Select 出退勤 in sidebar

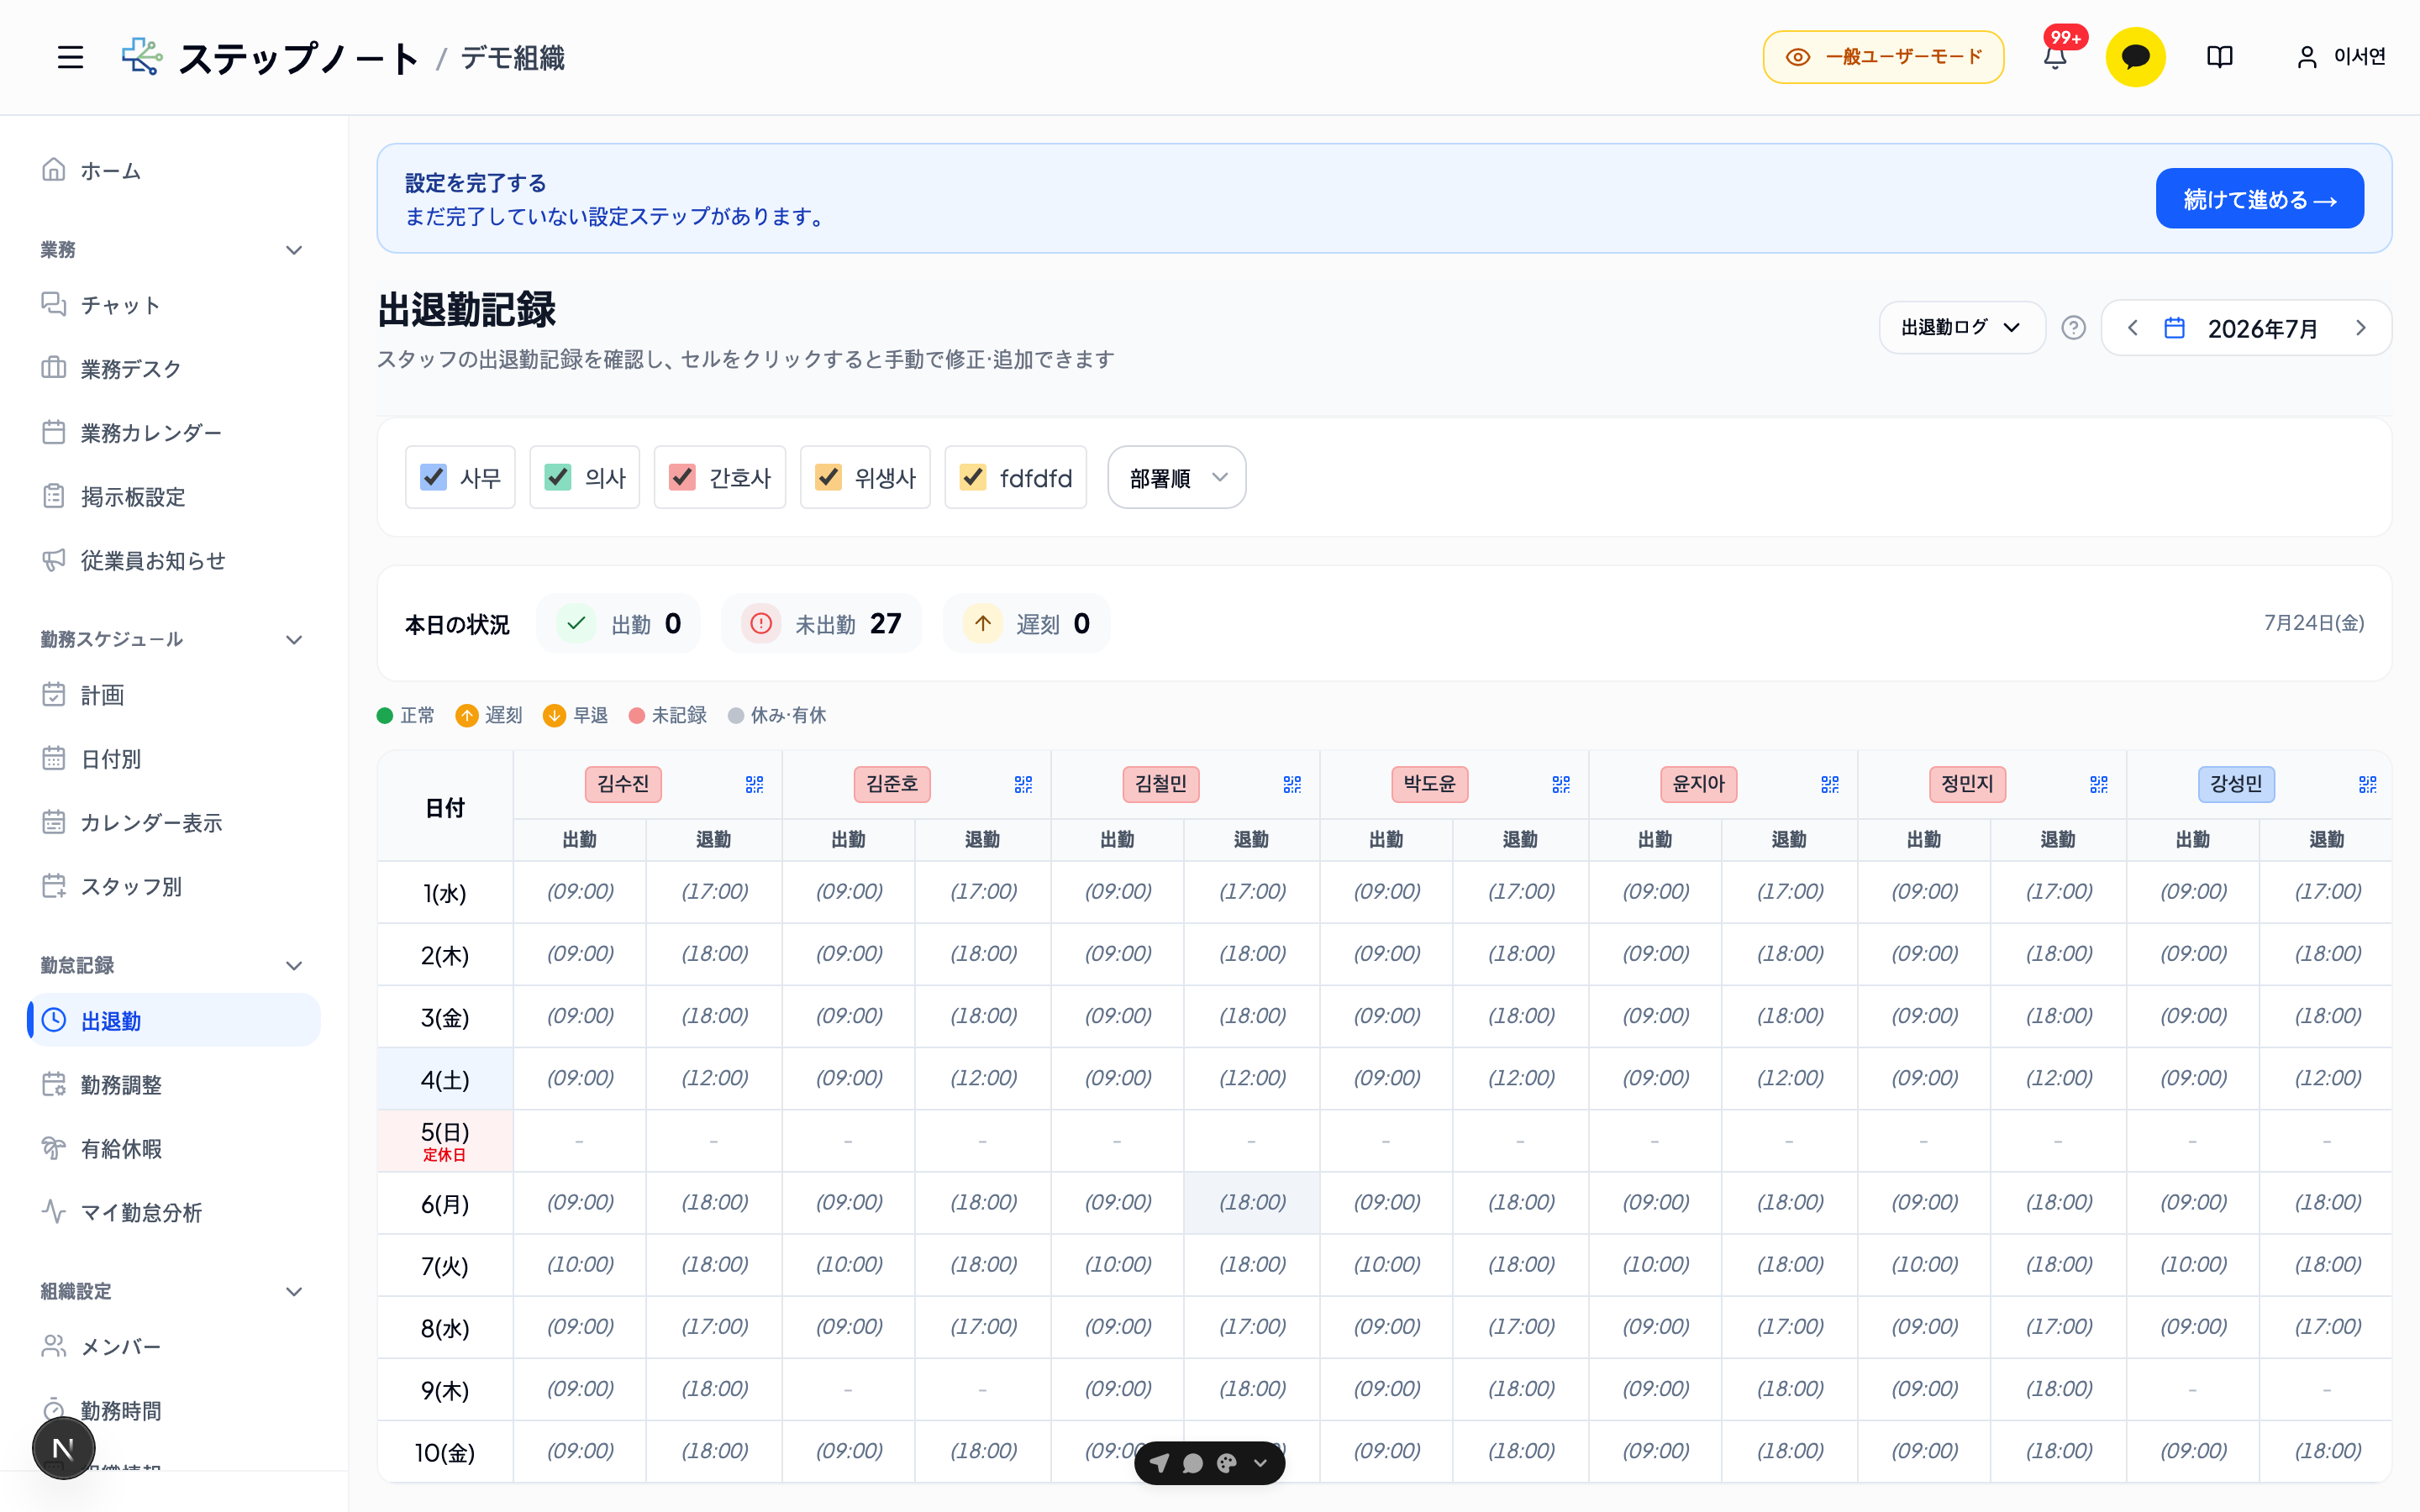click(174, 1021)
